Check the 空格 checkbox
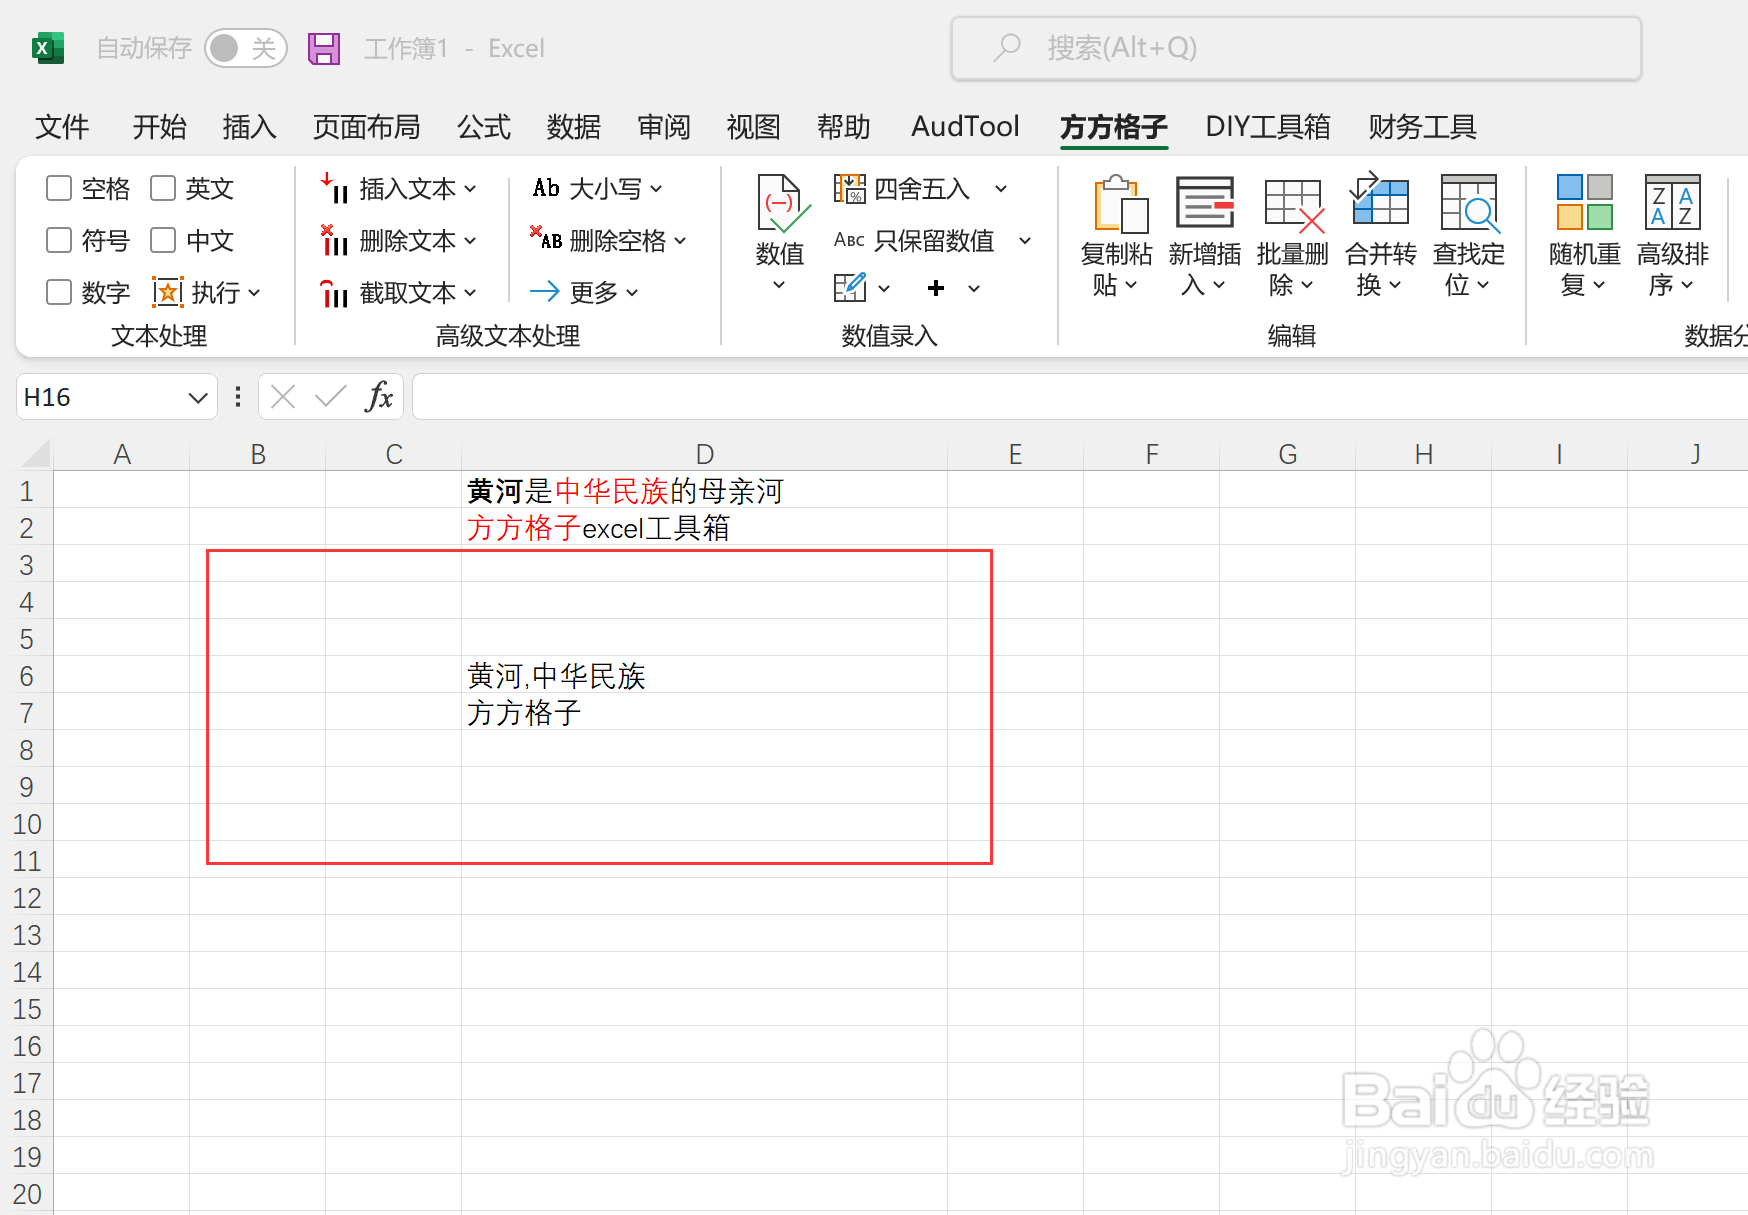This screenshot has height=1215, width=1748. (59, 188)
